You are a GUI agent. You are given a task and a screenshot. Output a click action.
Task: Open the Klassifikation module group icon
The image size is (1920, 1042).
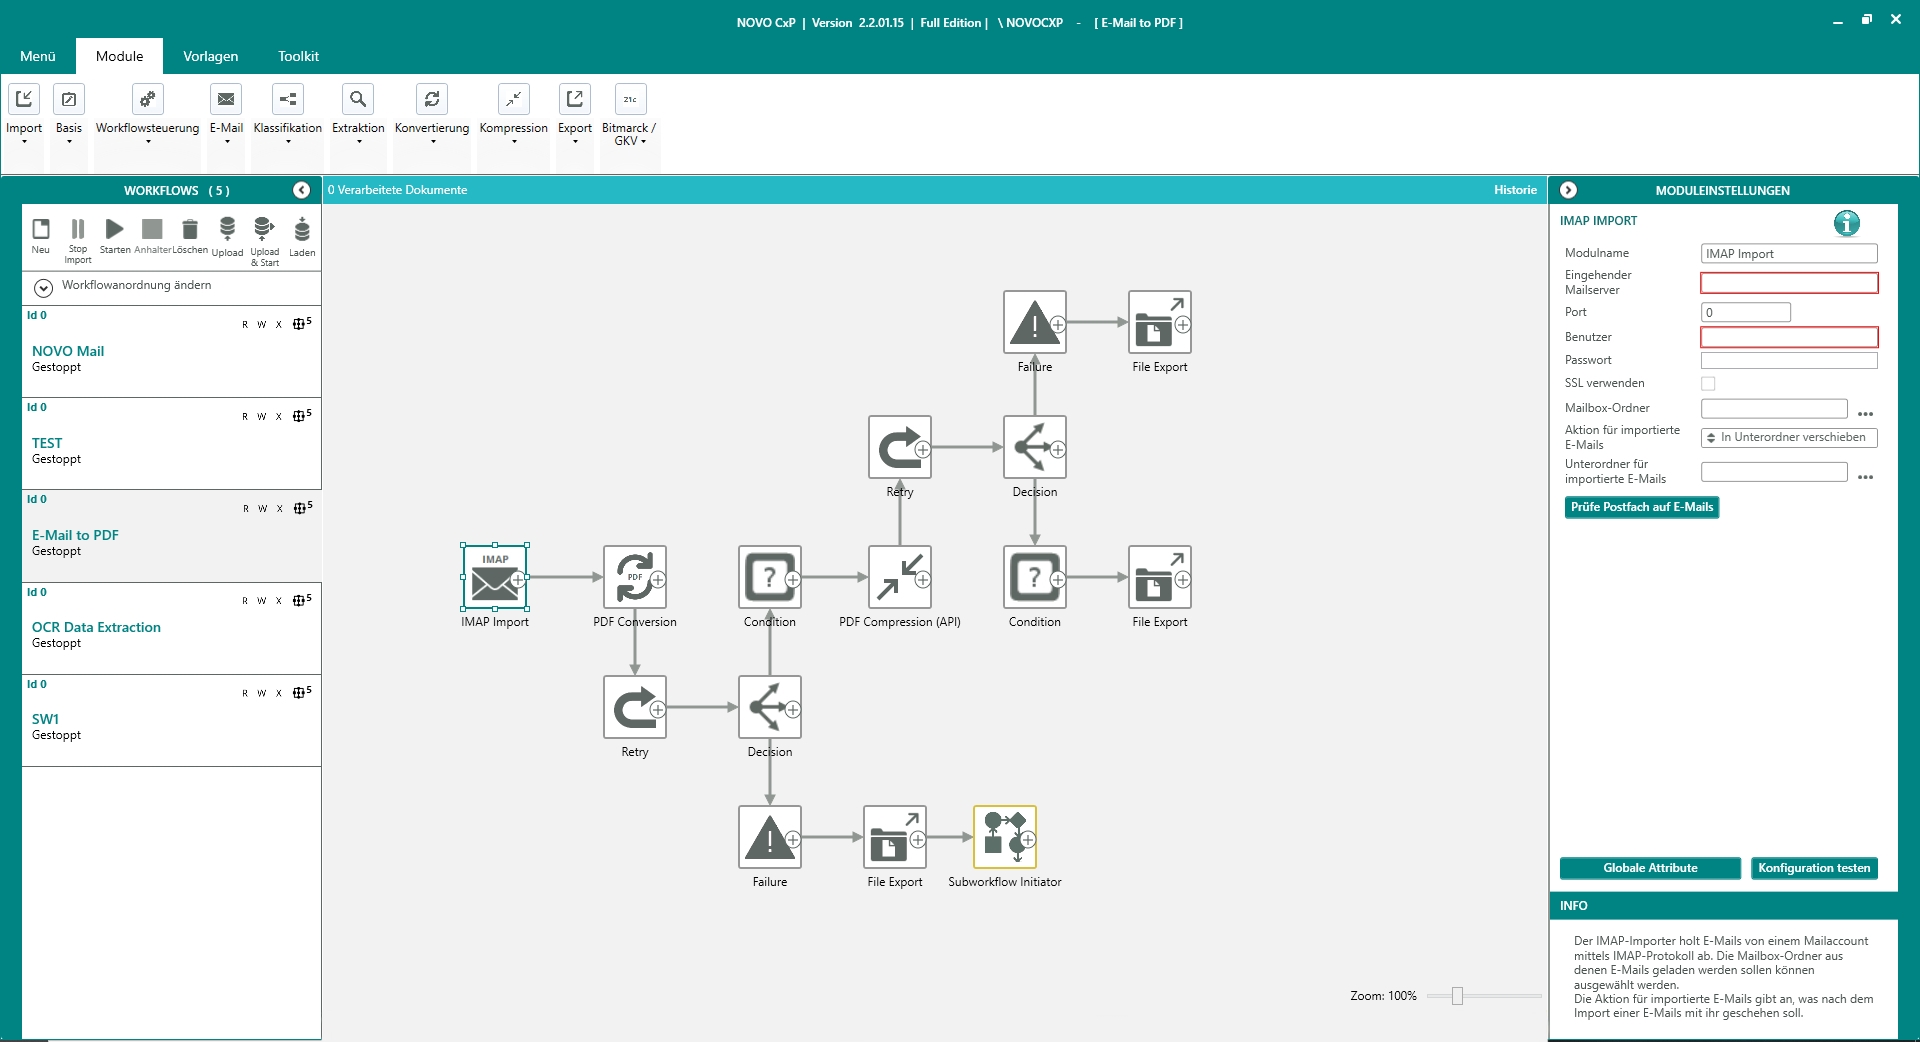pos(288,99)
